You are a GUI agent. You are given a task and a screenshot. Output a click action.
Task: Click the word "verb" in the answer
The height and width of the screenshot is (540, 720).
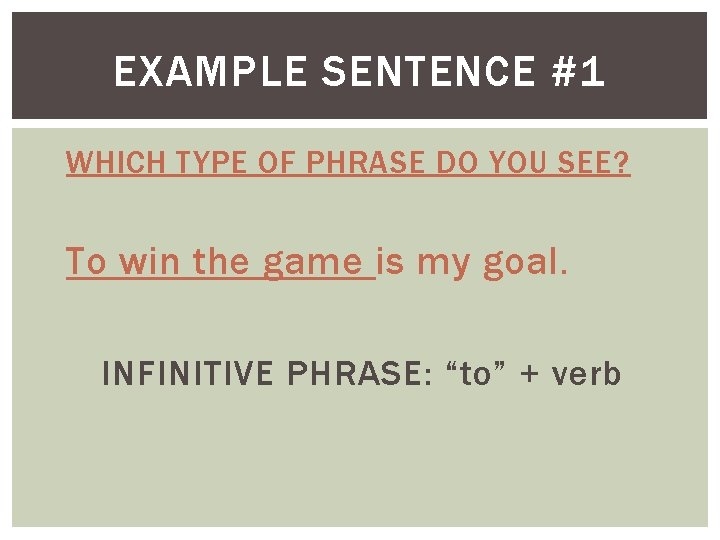pyautogui.click(x=586, y=375)
